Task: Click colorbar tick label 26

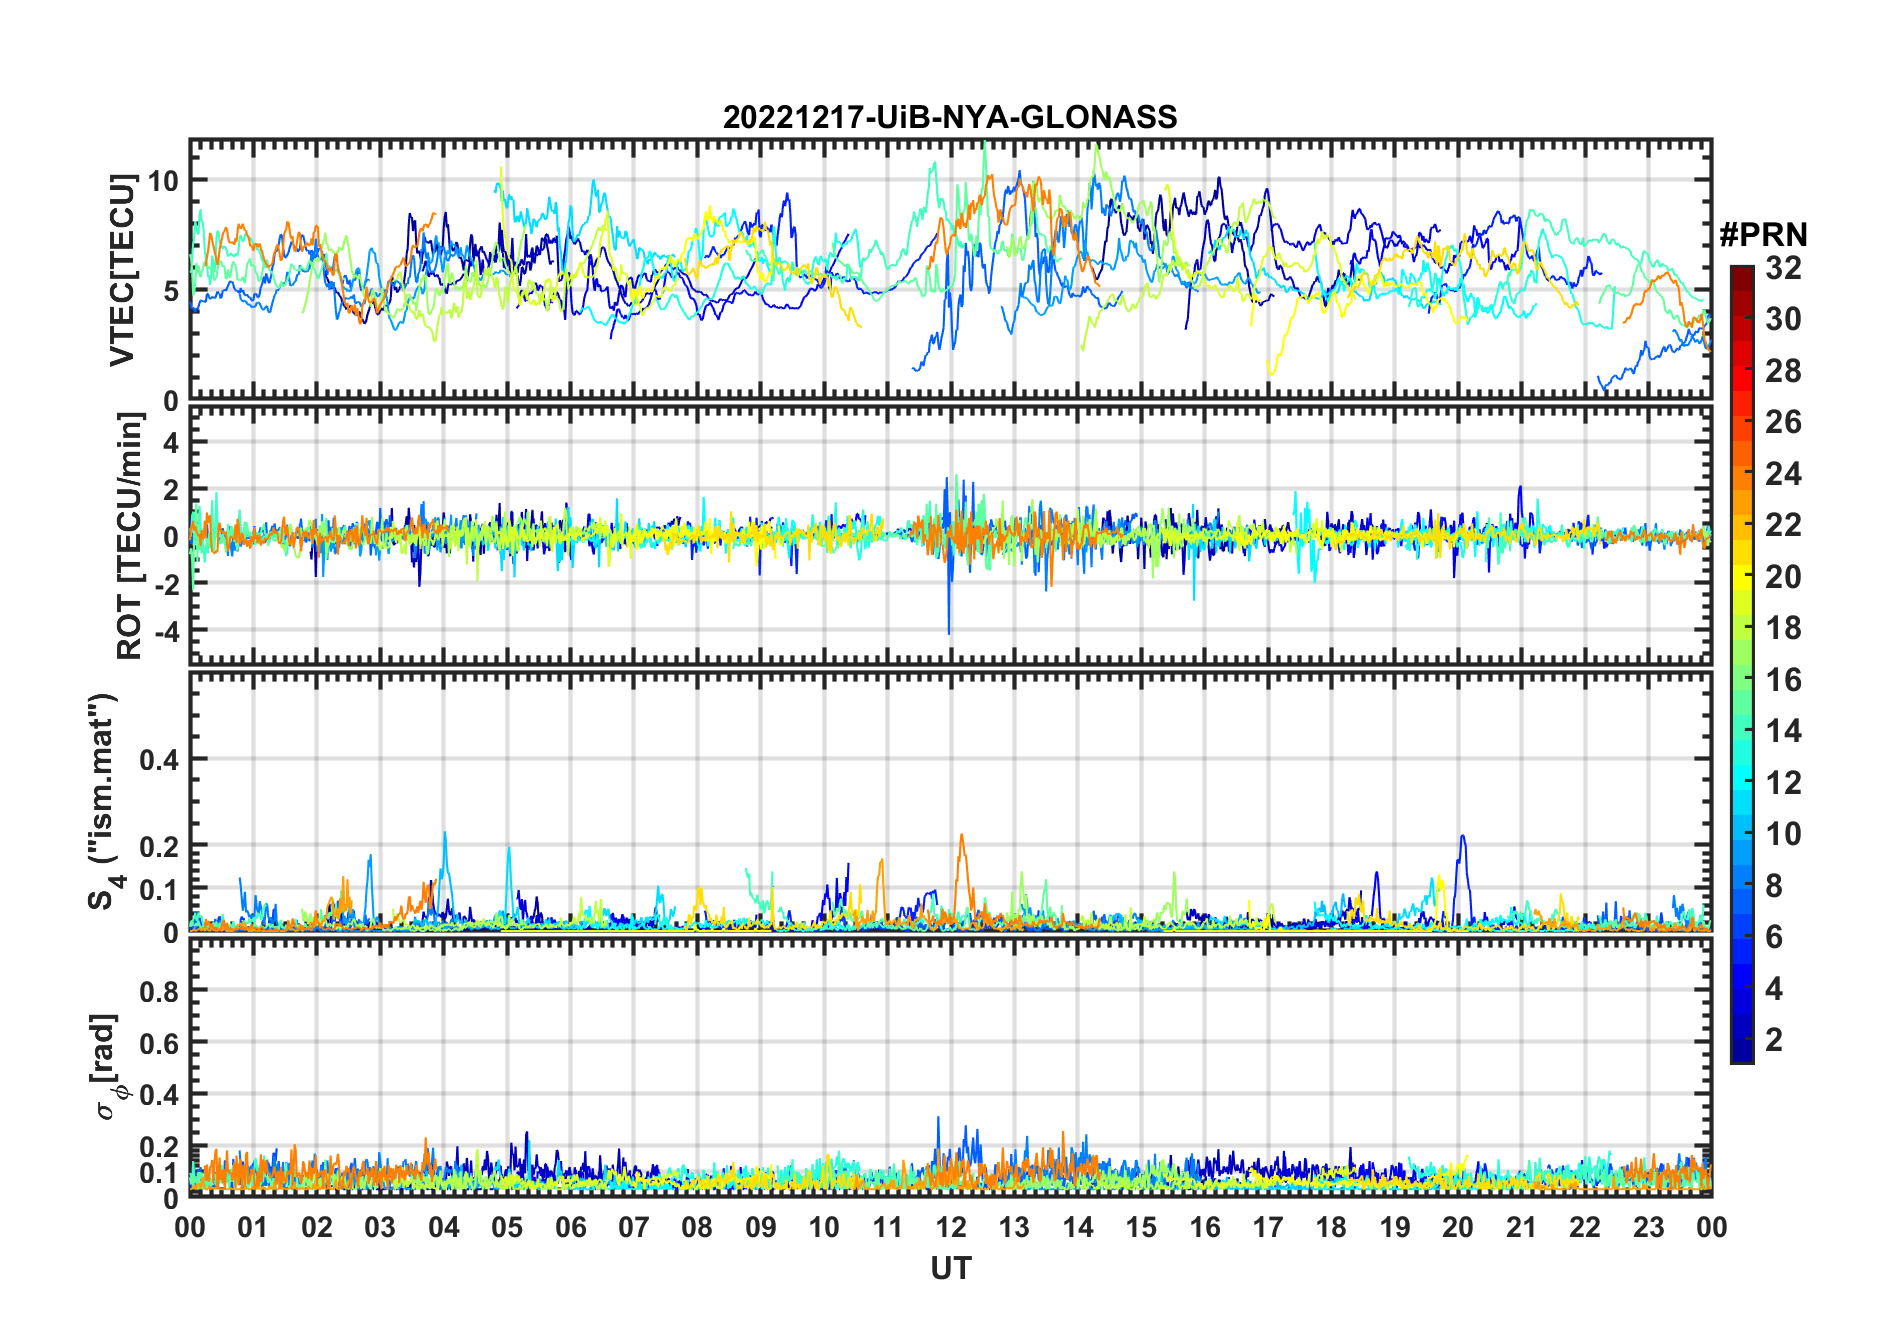Action: pyautogui.click(x=1783, y=422)
